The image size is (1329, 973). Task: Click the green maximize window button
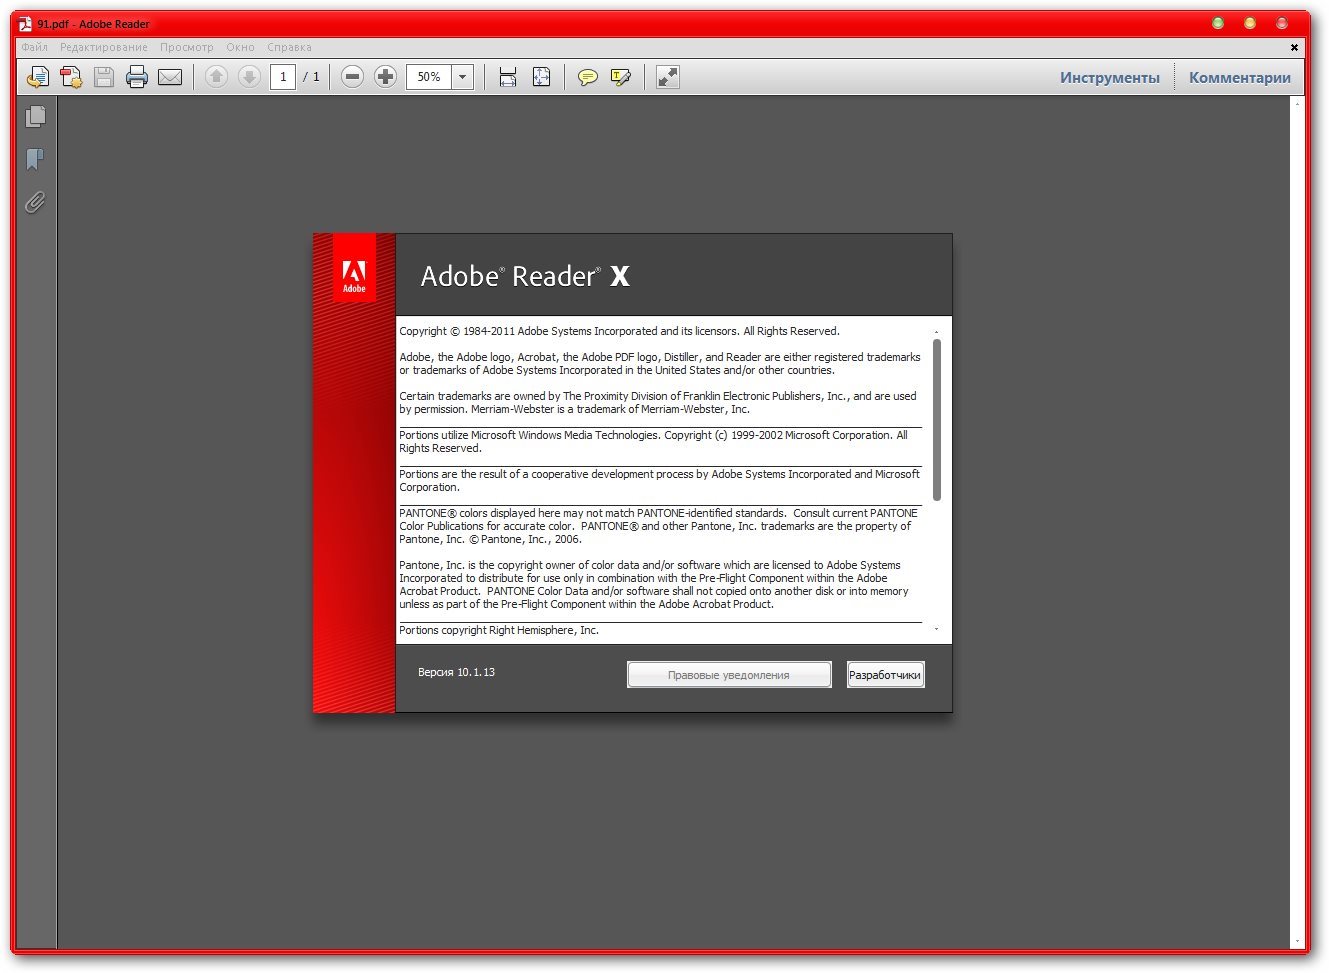tap(1218, 23)
